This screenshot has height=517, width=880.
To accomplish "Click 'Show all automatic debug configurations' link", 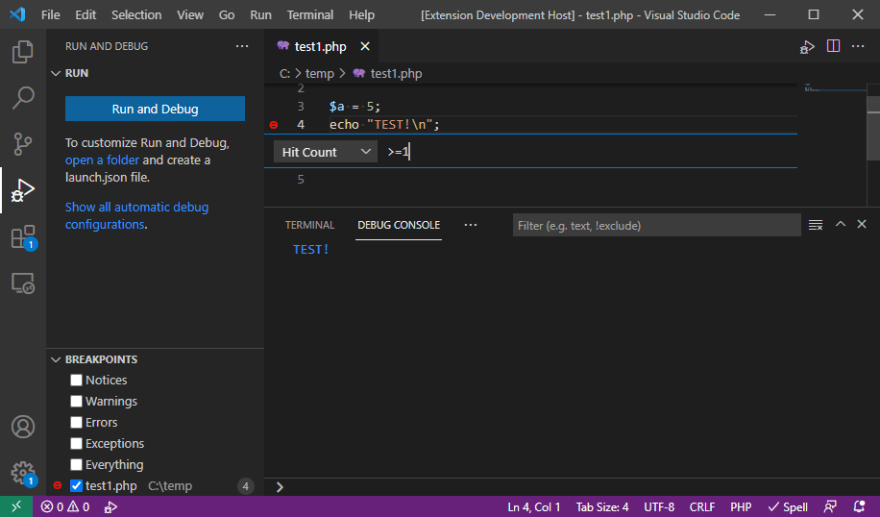I will [136, 216].
